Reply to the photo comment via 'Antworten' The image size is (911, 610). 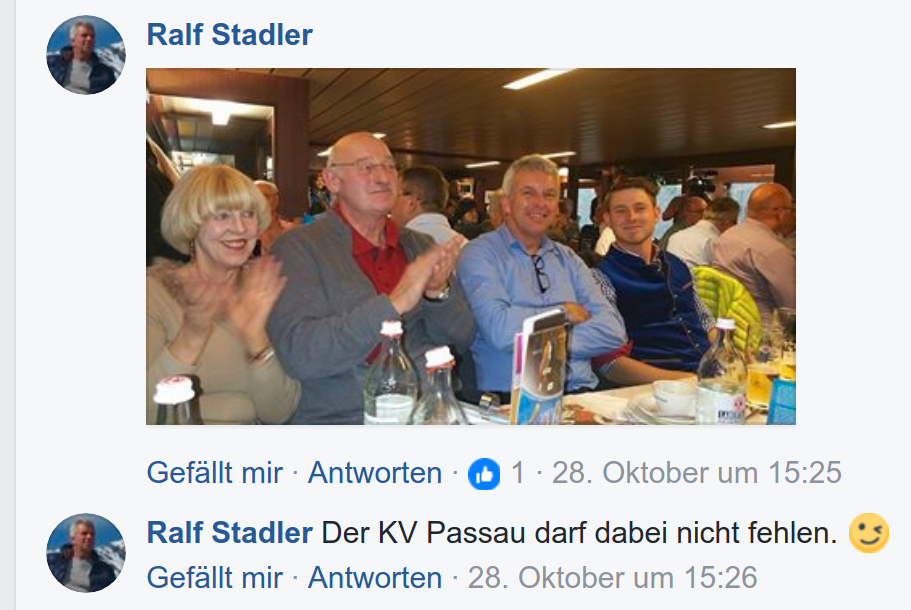pyautogui.click(x=375, y=473)
